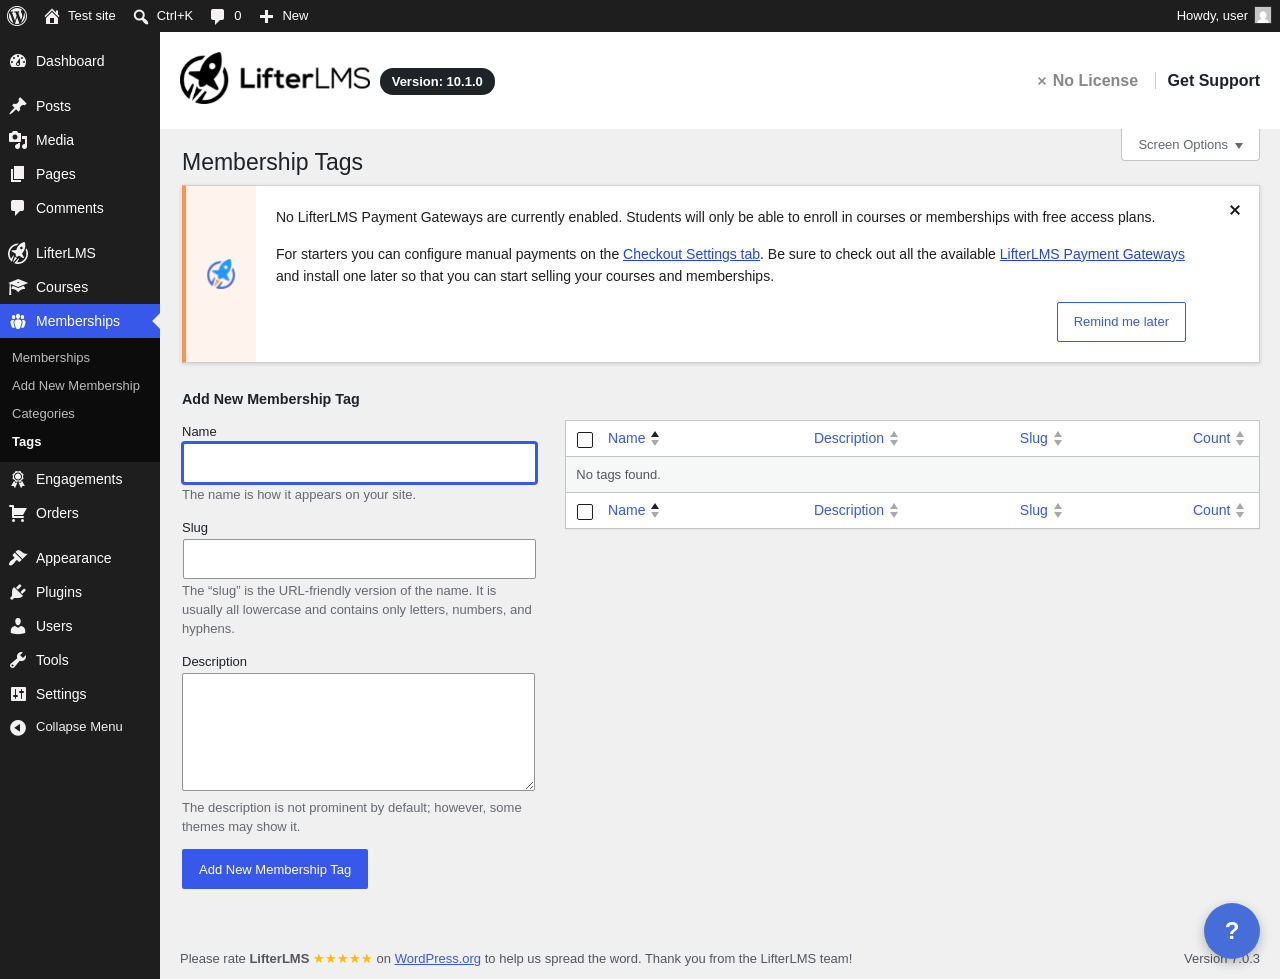
Task: Sort by Description in table footer
Action: coord(856,510)
